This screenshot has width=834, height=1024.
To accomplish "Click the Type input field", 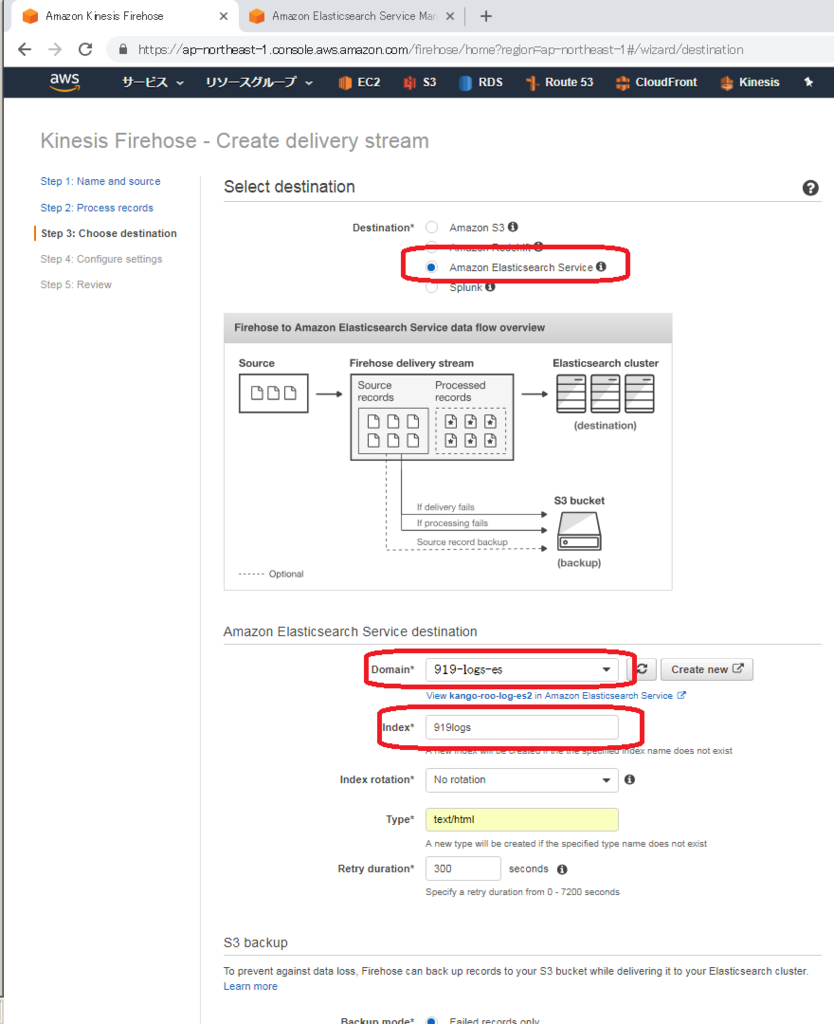I will (522, 820).
